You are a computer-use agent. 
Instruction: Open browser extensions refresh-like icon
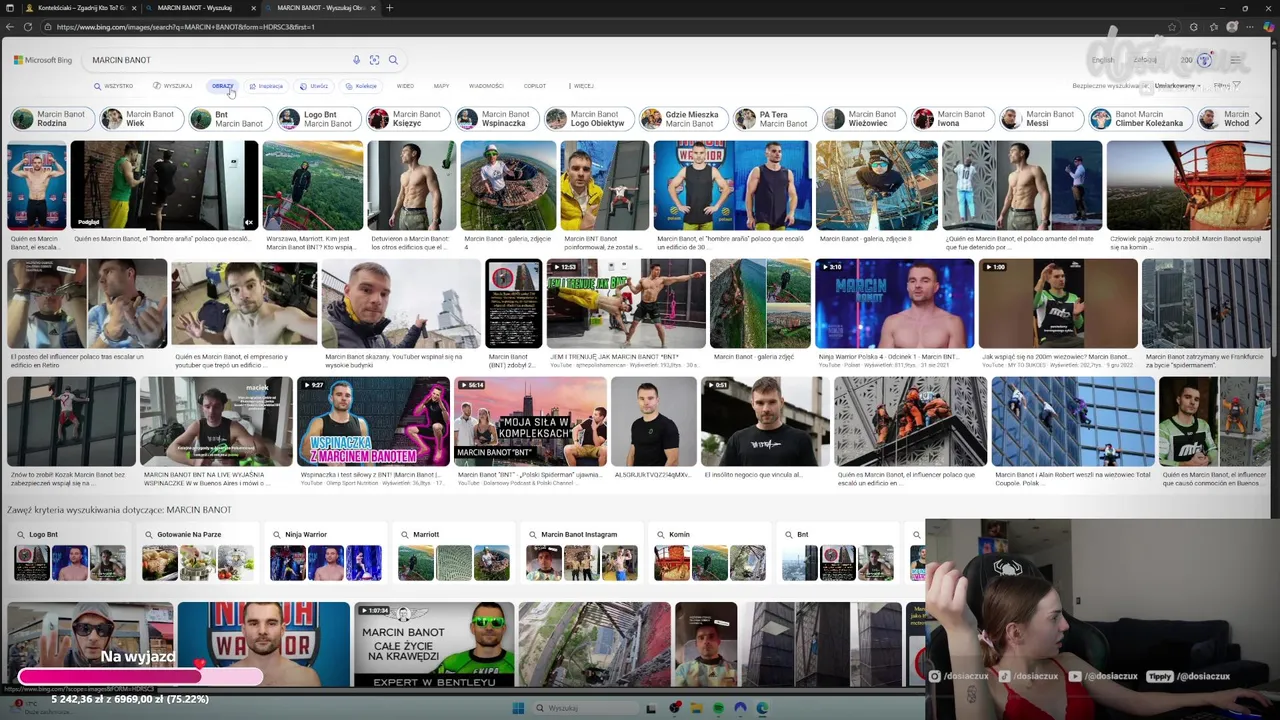point(1193,27)
